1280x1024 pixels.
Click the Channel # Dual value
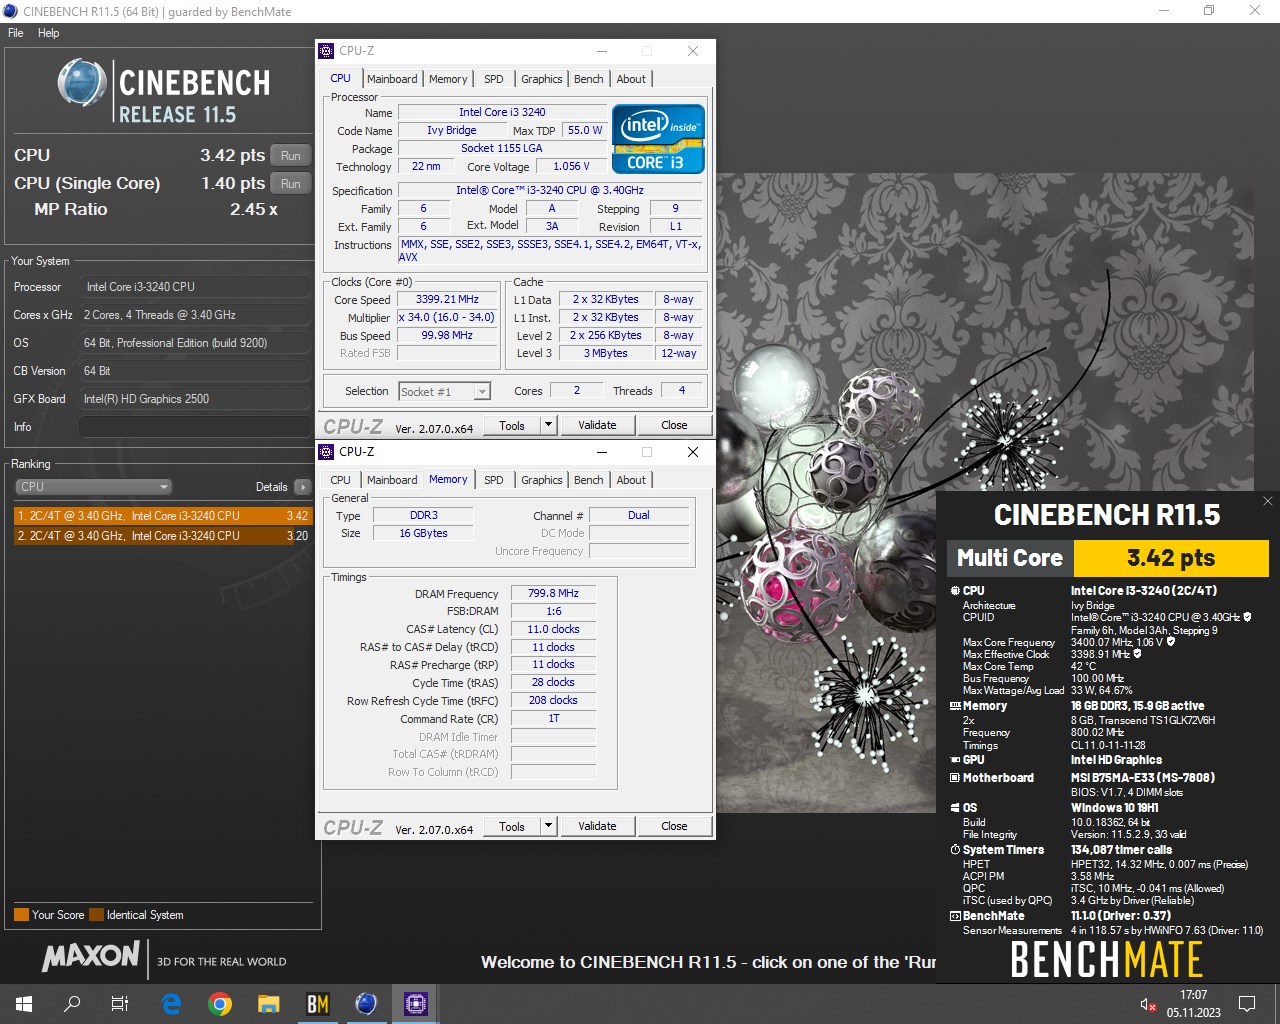coord(639,515)
